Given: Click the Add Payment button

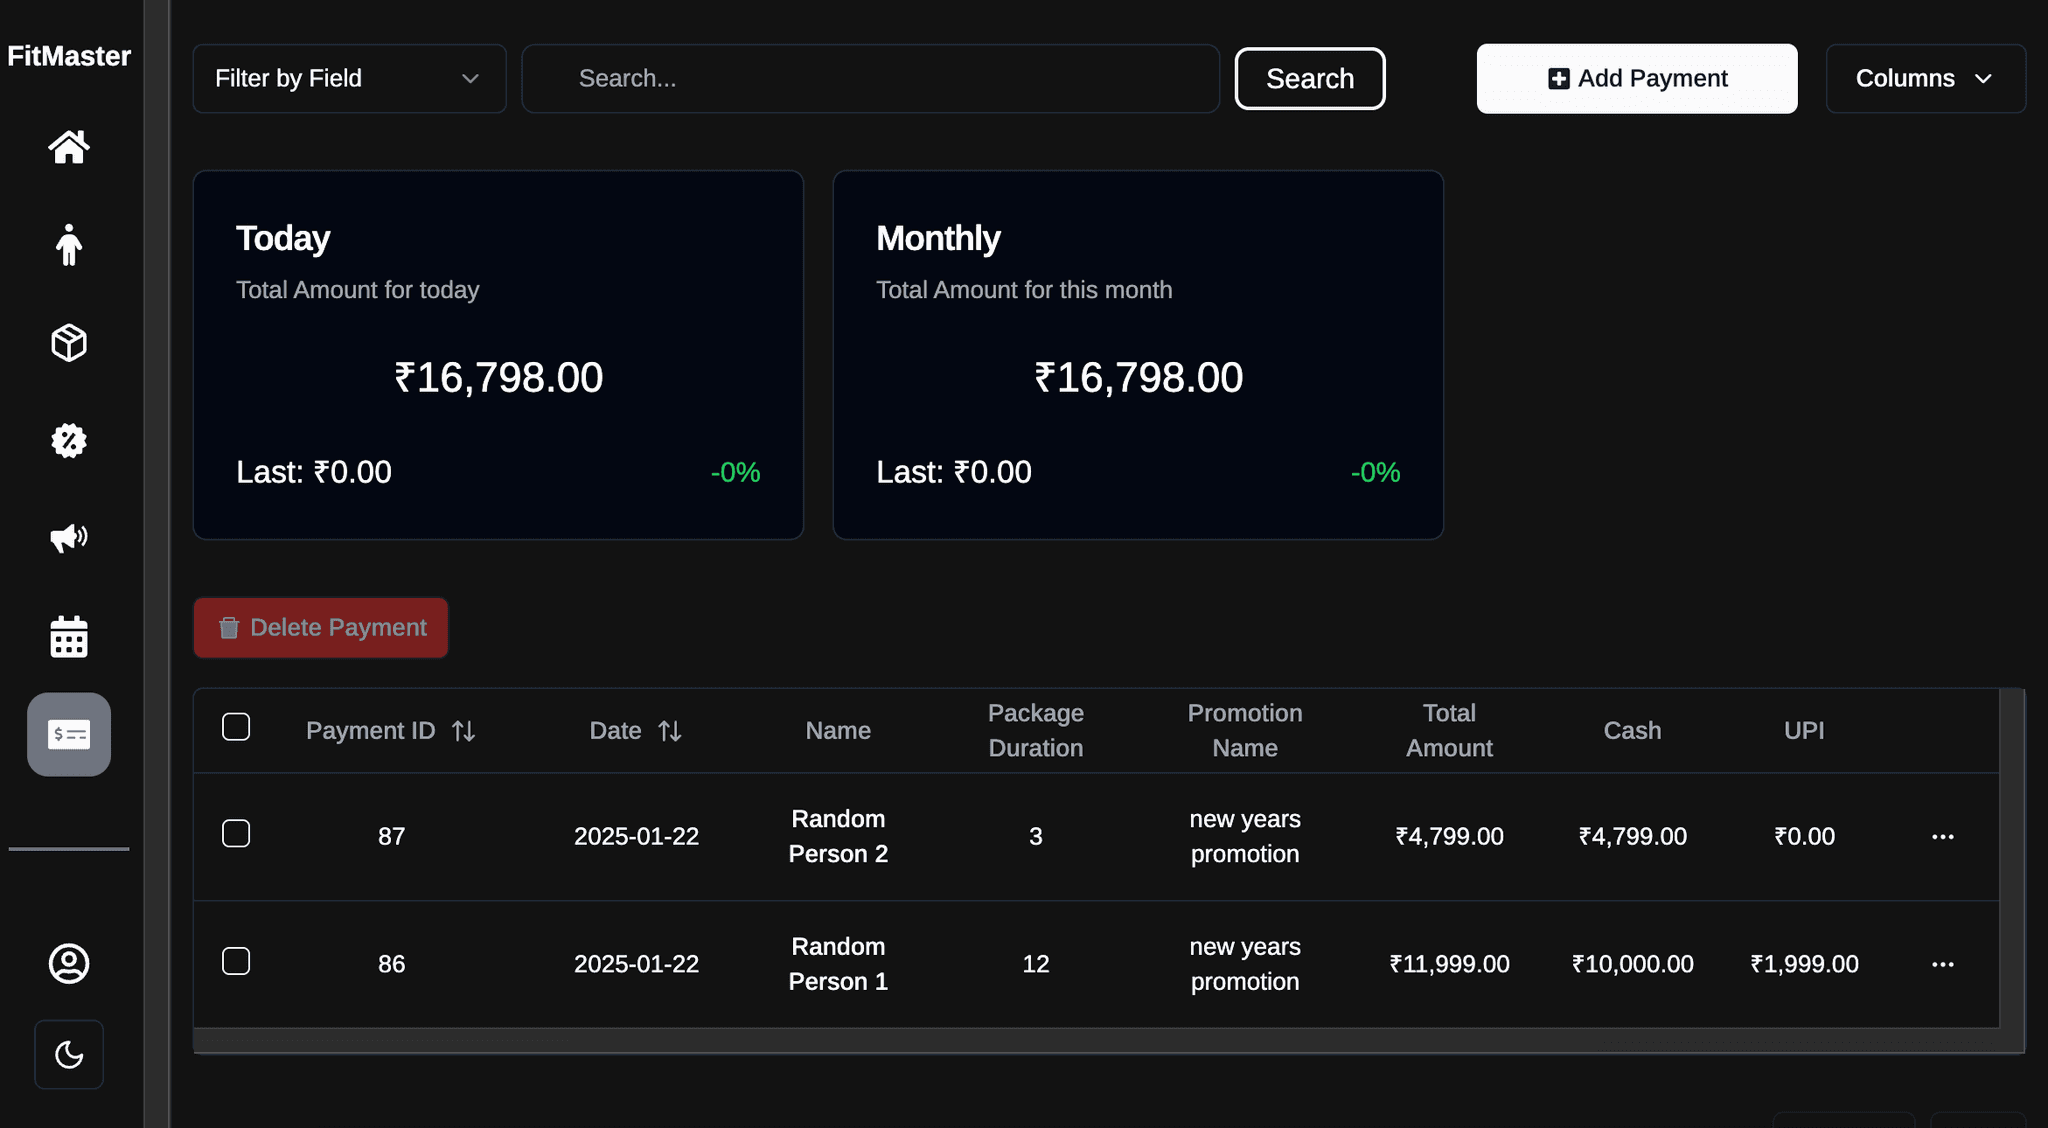Looking at the screenshot, I should [1636, 78].
